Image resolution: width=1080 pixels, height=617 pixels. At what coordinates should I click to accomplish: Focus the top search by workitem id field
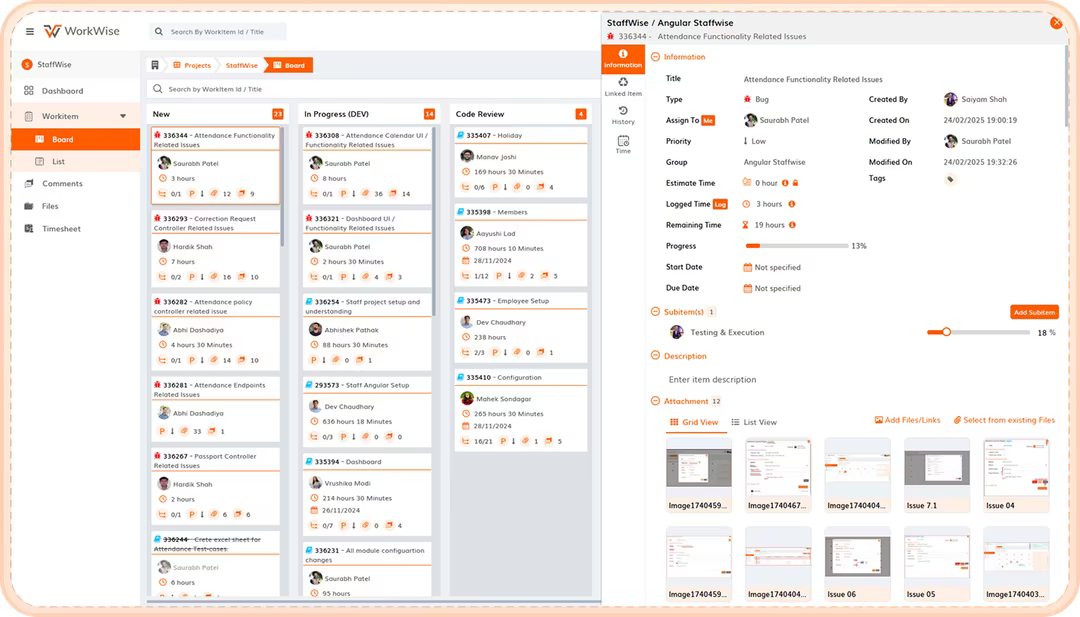point(218,32)
